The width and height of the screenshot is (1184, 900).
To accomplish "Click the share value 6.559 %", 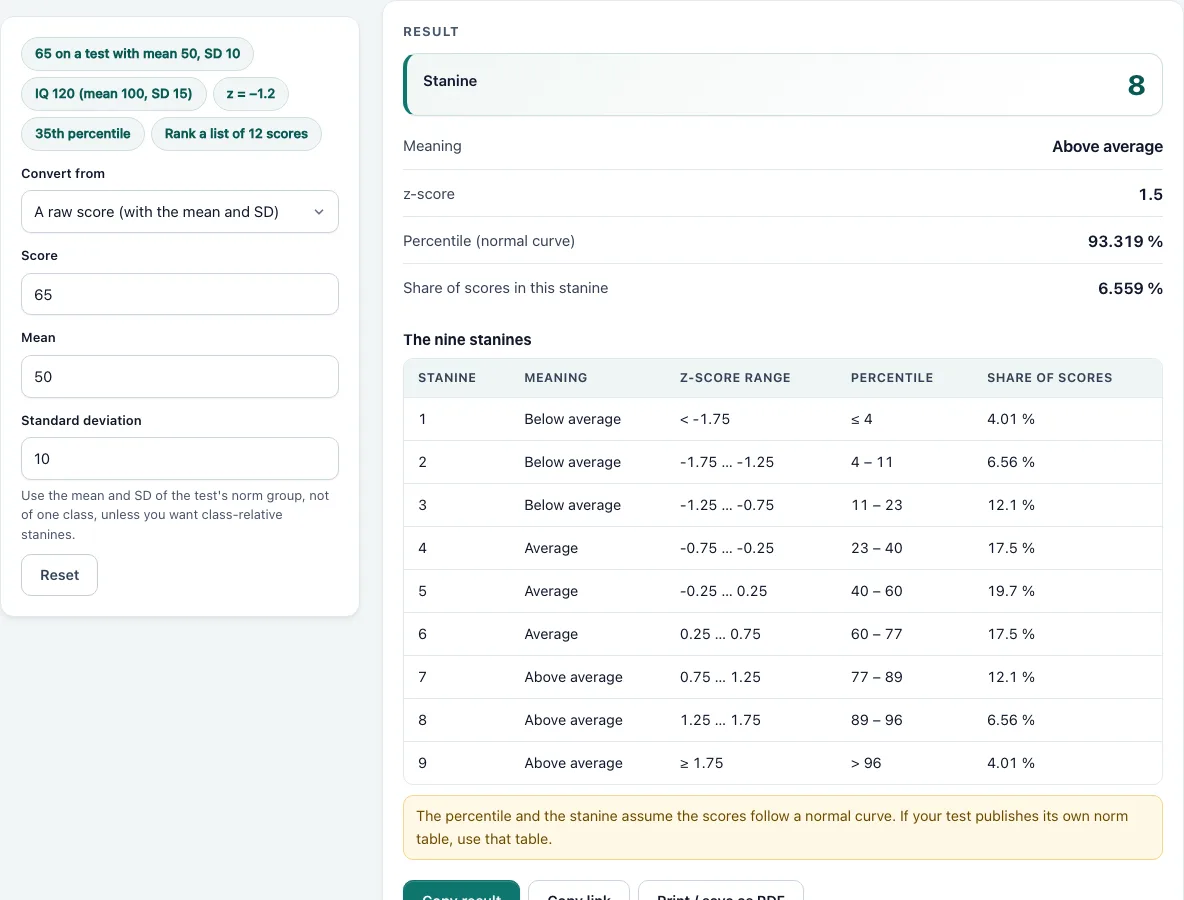I will 1130,288.
